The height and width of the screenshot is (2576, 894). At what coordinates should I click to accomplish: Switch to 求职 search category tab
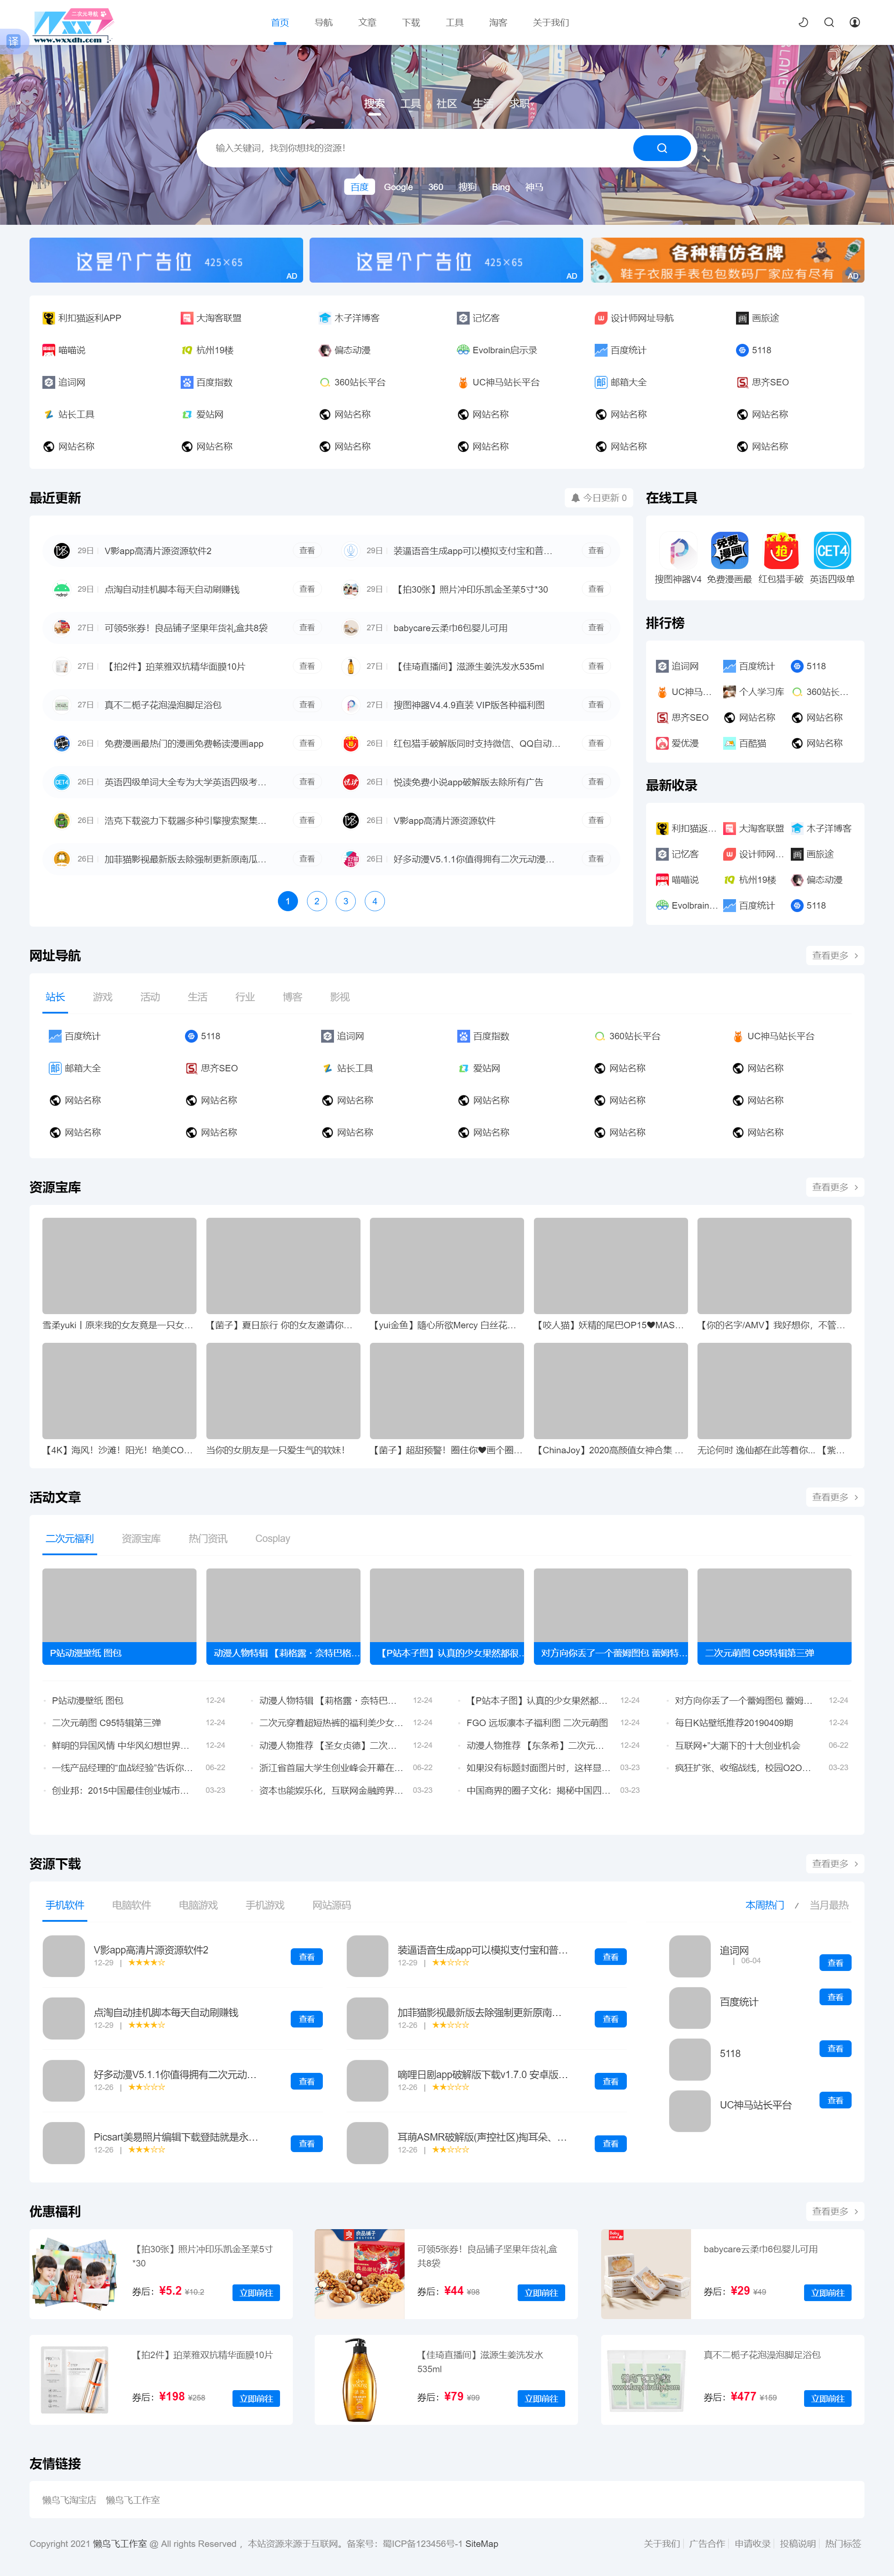tap(519, 104)
